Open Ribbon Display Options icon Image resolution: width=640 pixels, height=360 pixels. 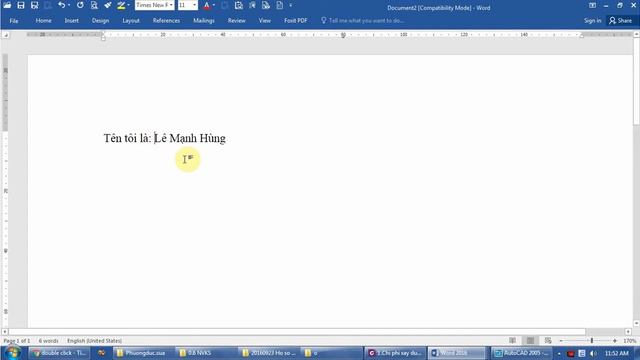(x=592, y=5)
